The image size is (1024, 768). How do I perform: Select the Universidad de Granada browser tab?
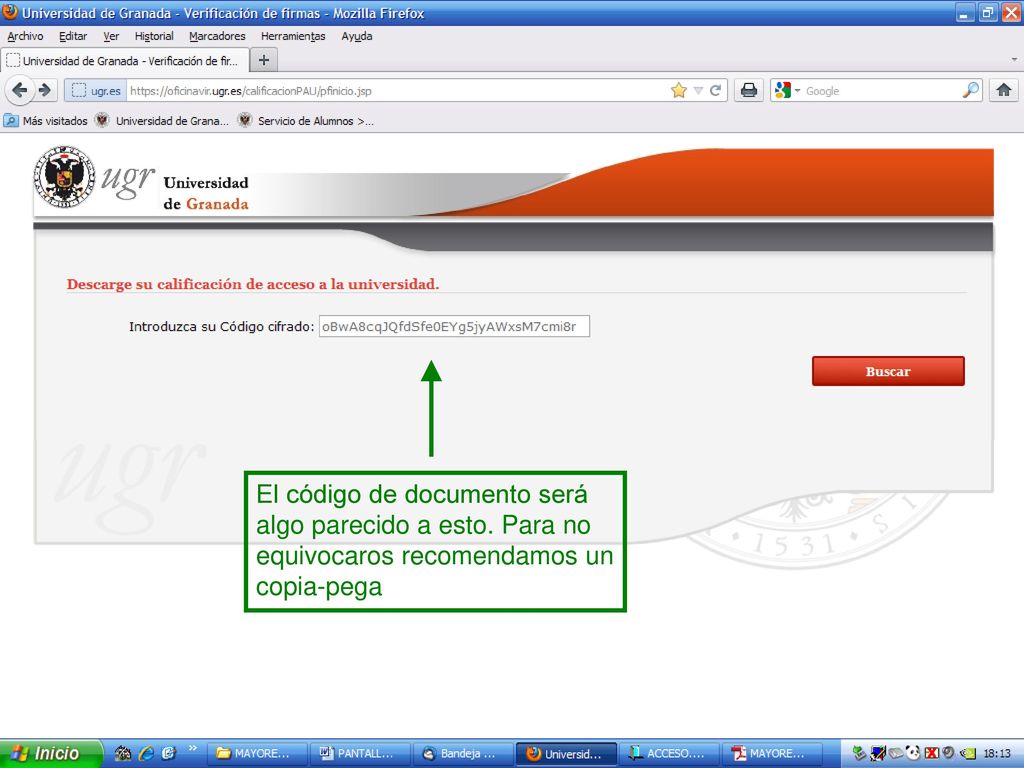124,61
